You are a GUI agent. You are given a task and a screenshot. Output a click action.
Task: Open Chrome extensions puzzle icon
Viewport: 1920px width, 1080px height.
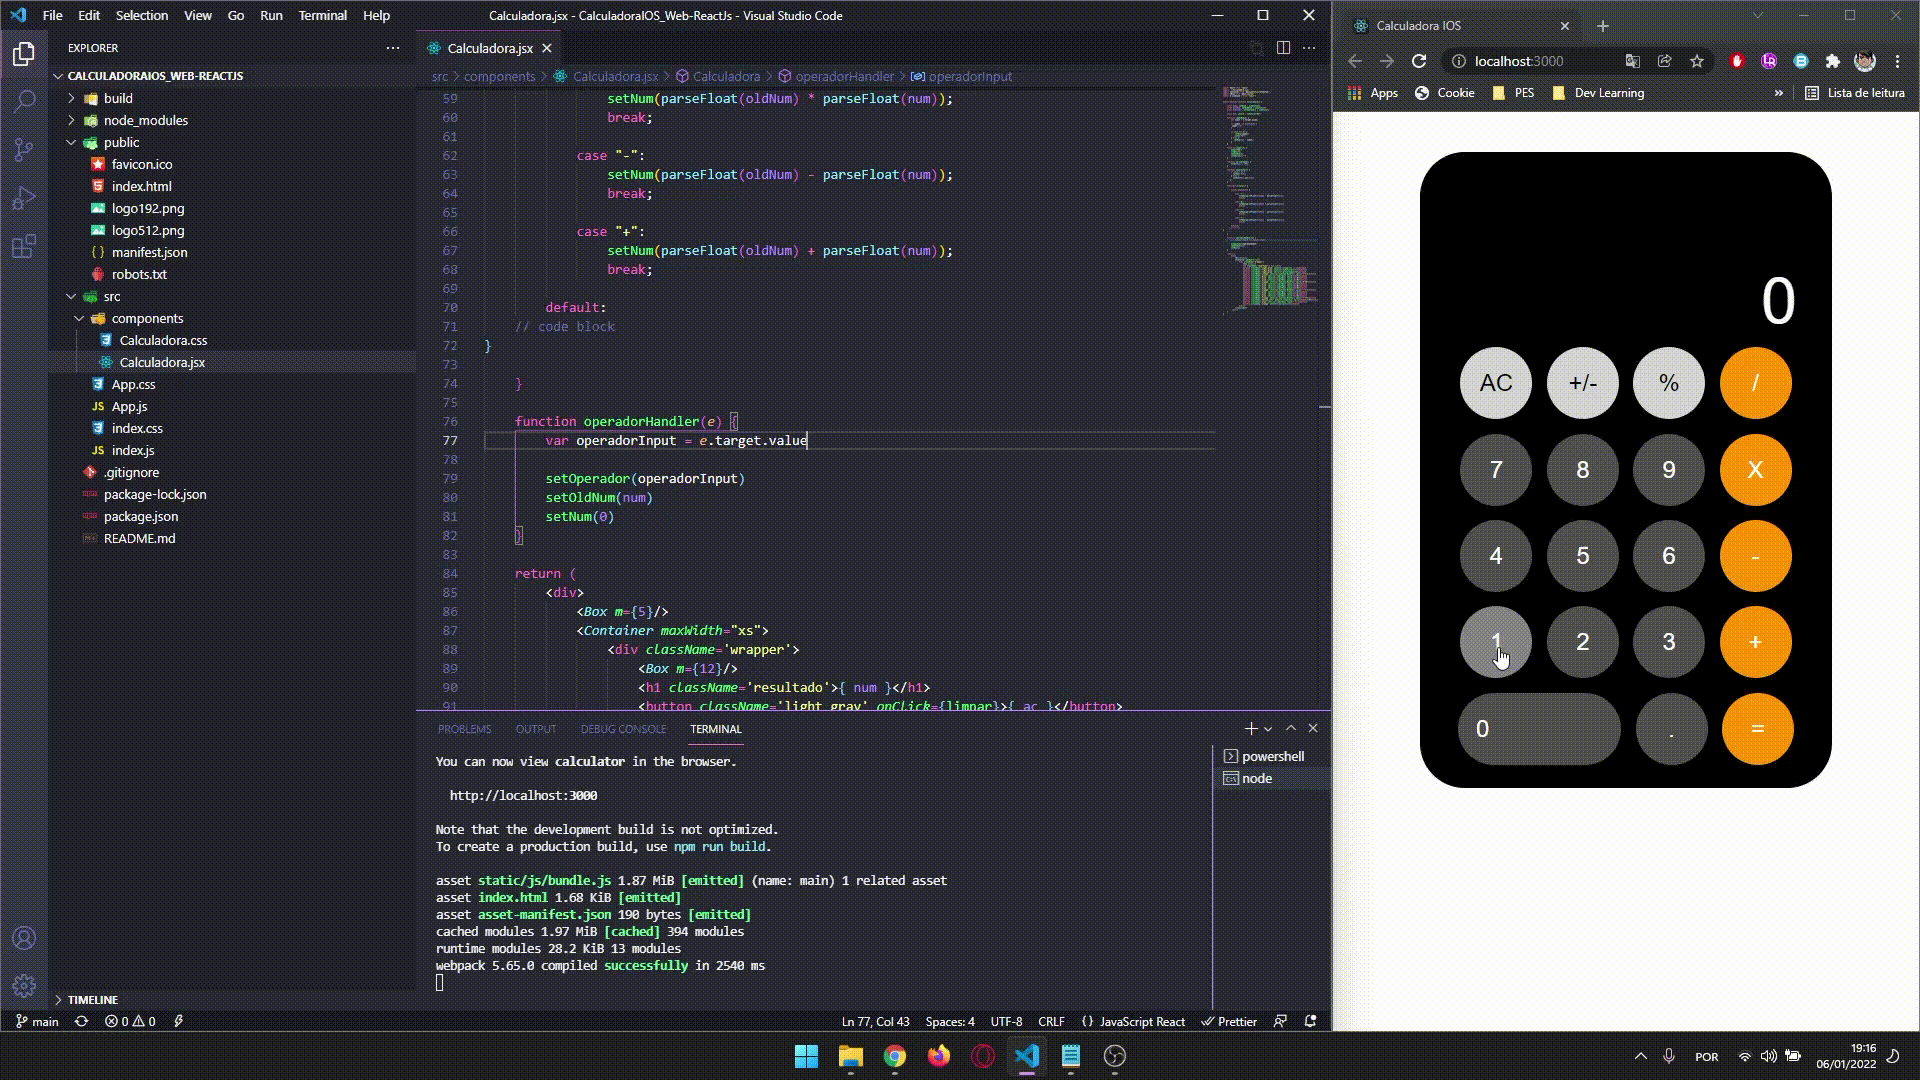point(1832,61)
